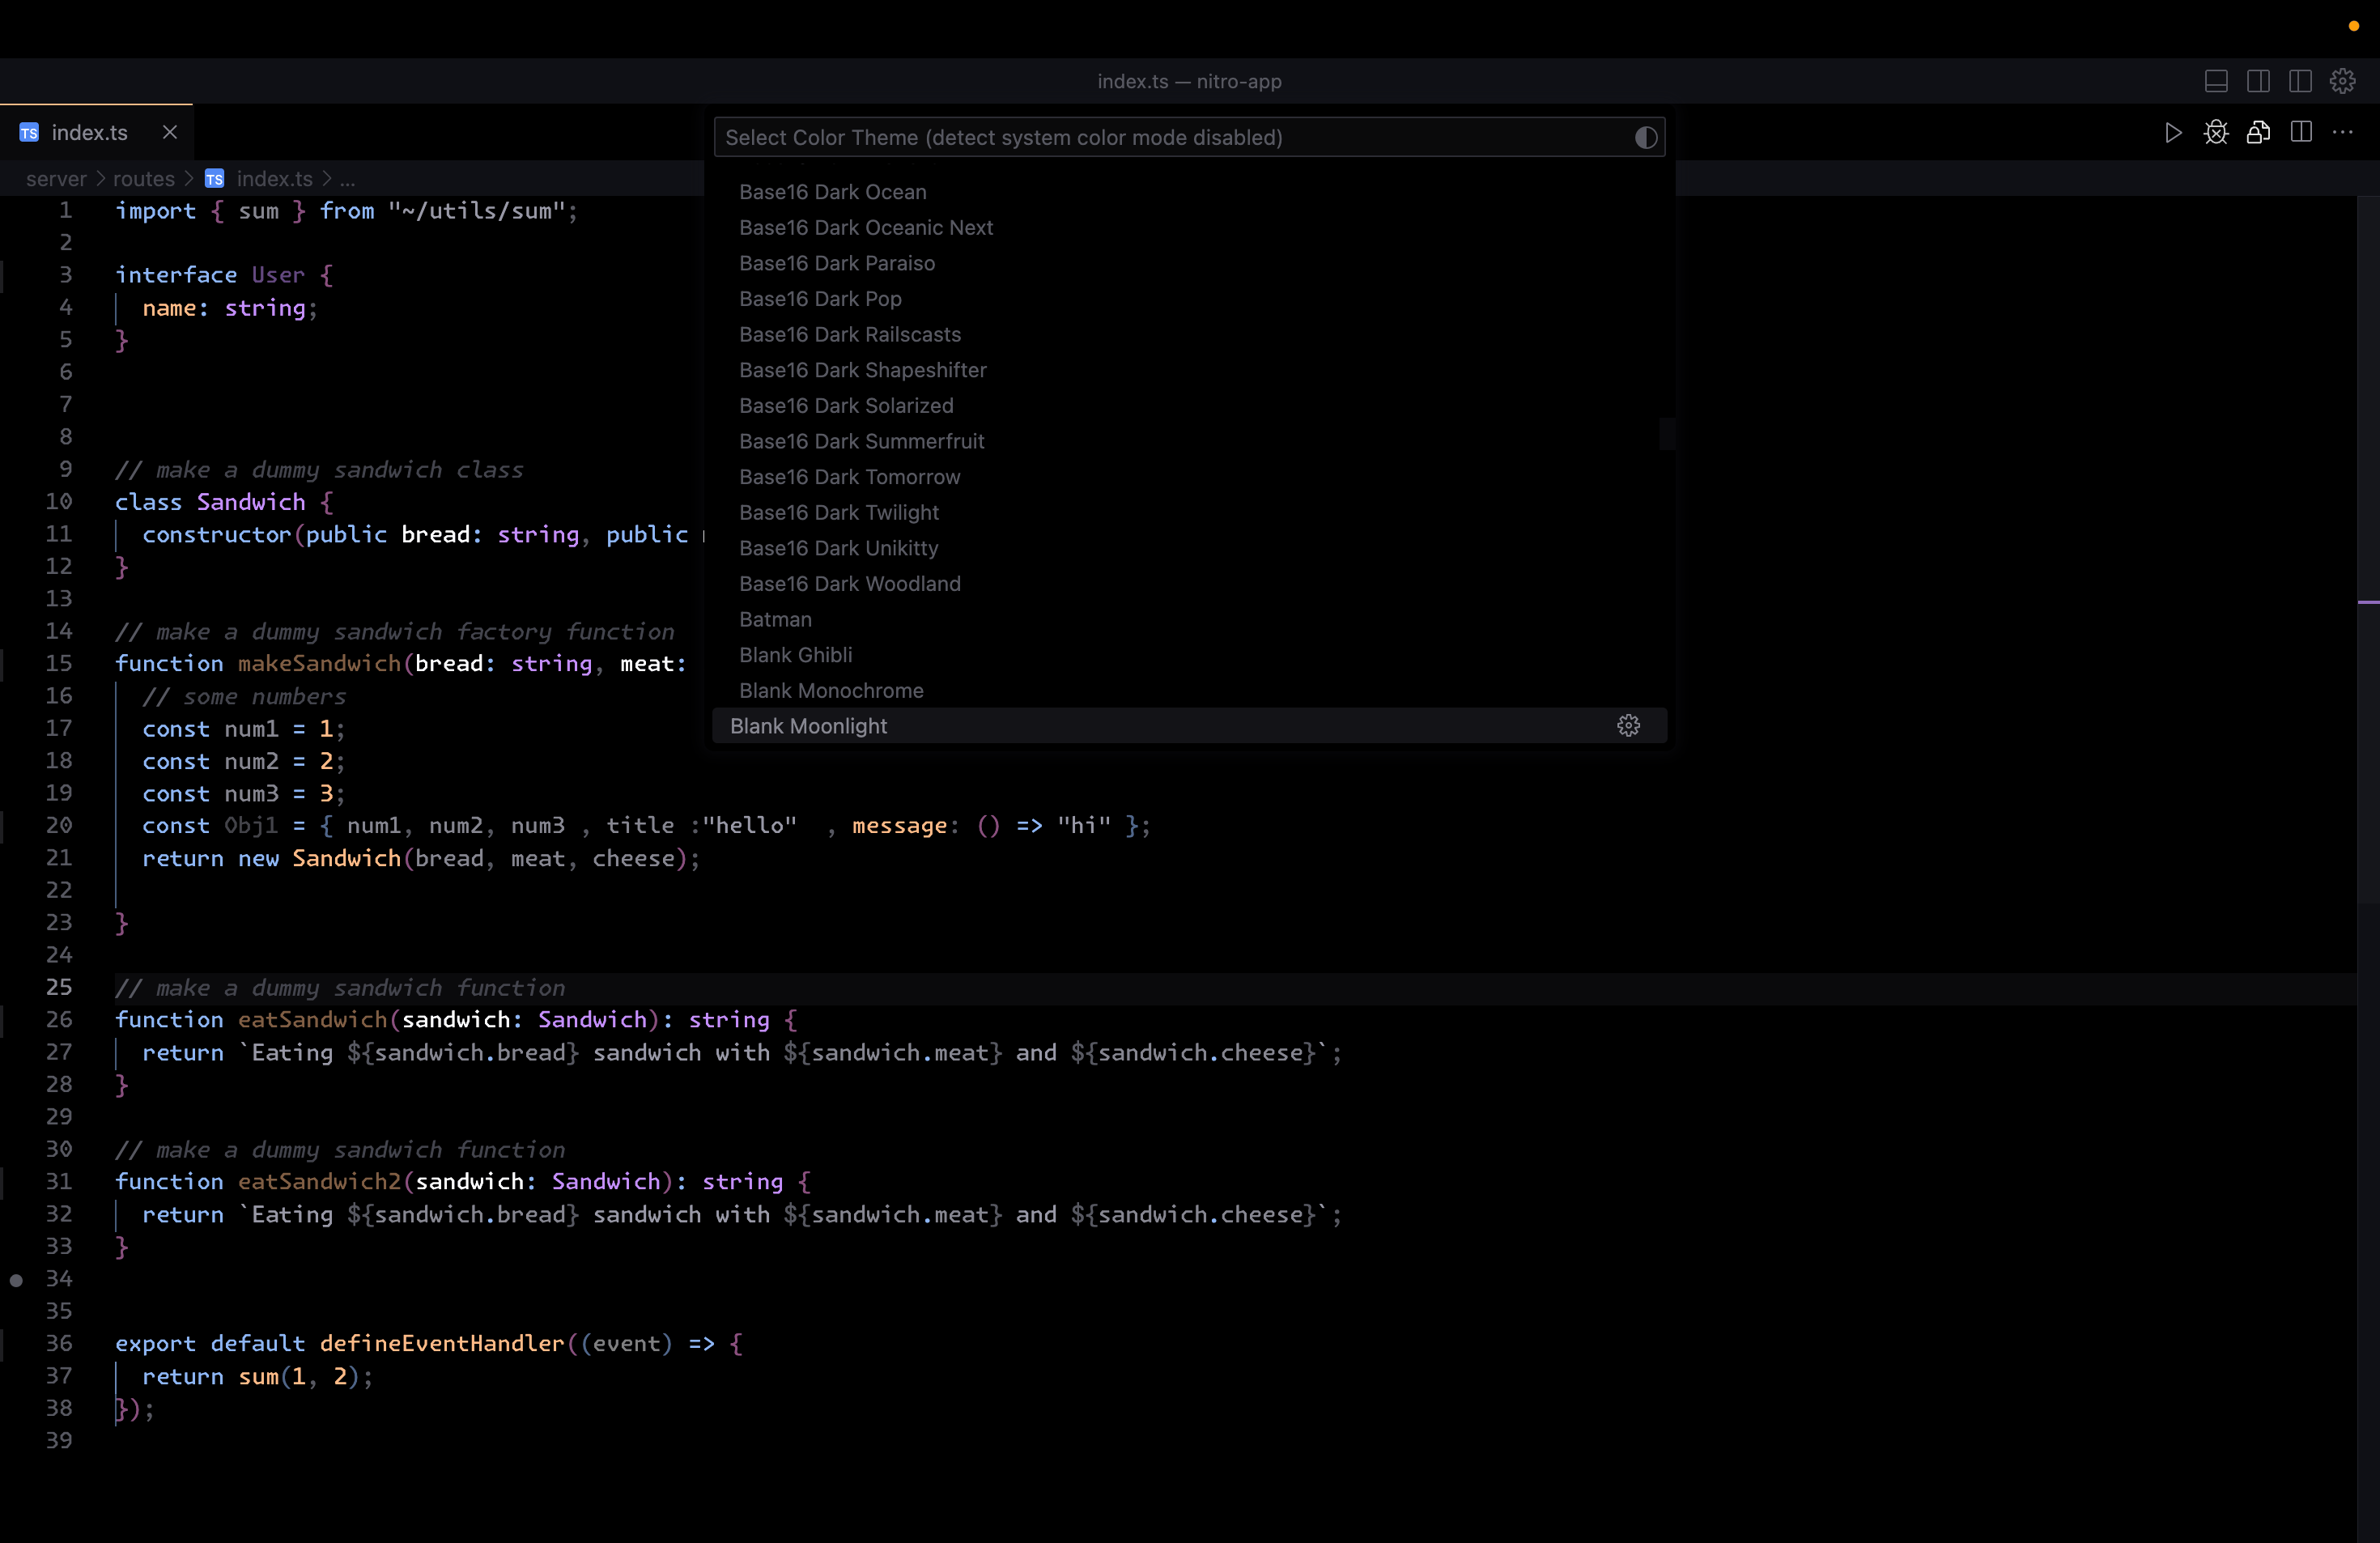Click the orange dot in top-right corner
Viewport: 2380px width, 1543px height.
(x=2353, y=26)
